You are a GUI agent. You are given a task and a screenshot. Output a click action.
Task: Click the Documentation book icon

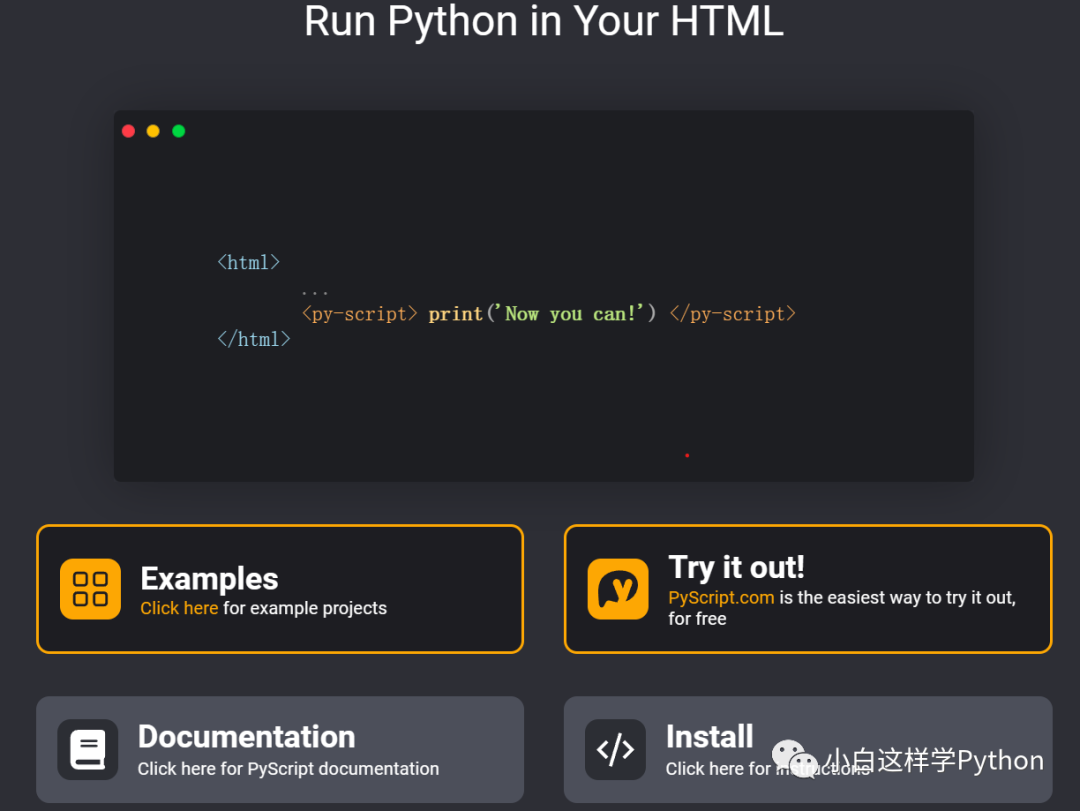[87, 750]
